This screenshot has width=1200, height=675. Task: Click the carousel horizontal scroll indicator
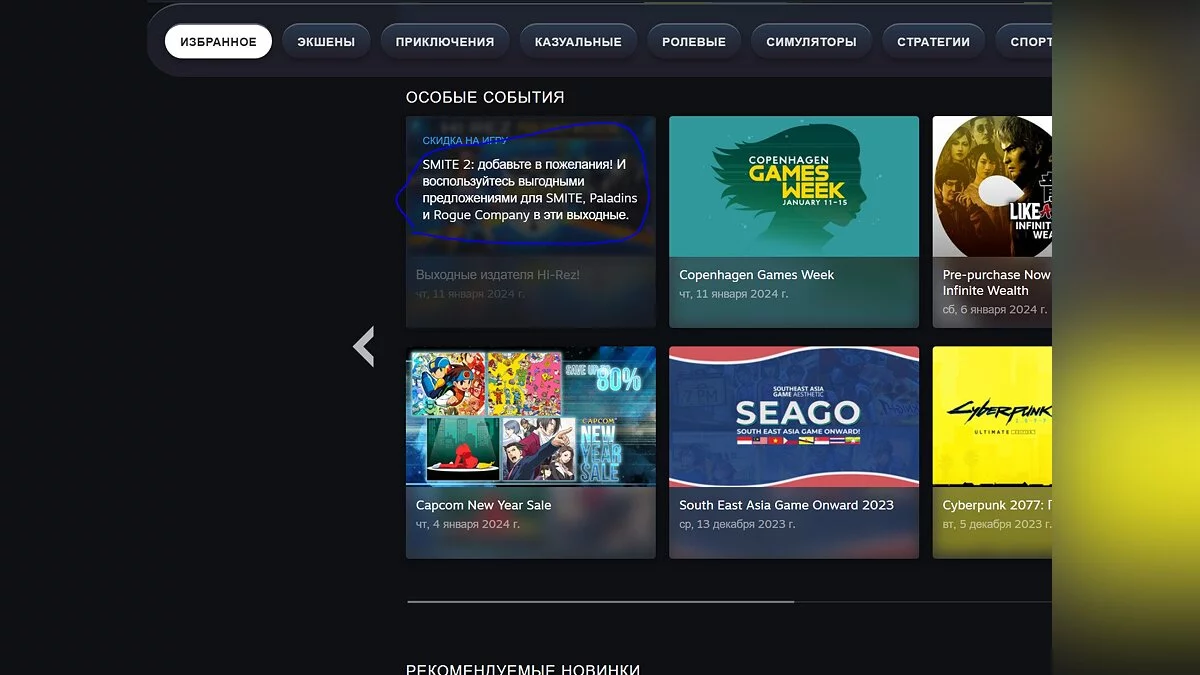tap(601, 602)
